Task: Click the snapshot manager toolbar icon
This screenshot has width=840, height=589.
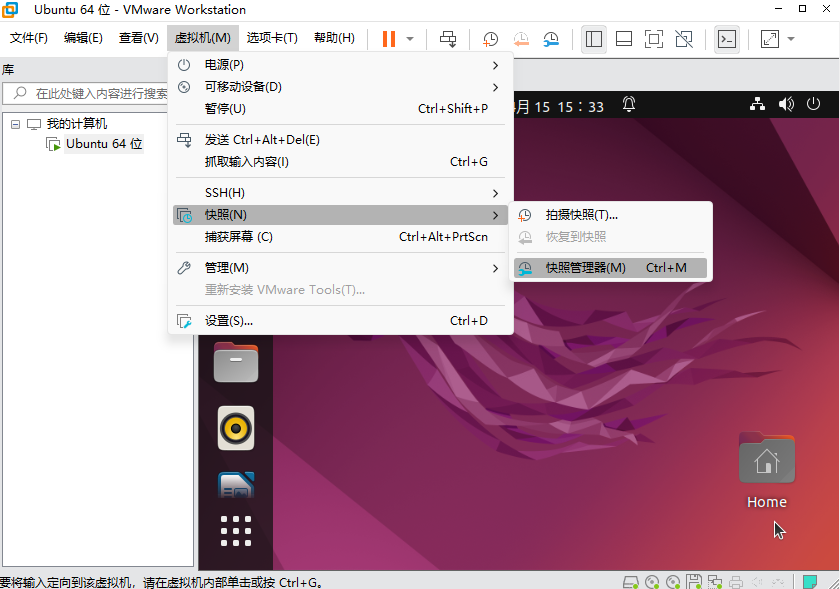Action: pos(551,39)
